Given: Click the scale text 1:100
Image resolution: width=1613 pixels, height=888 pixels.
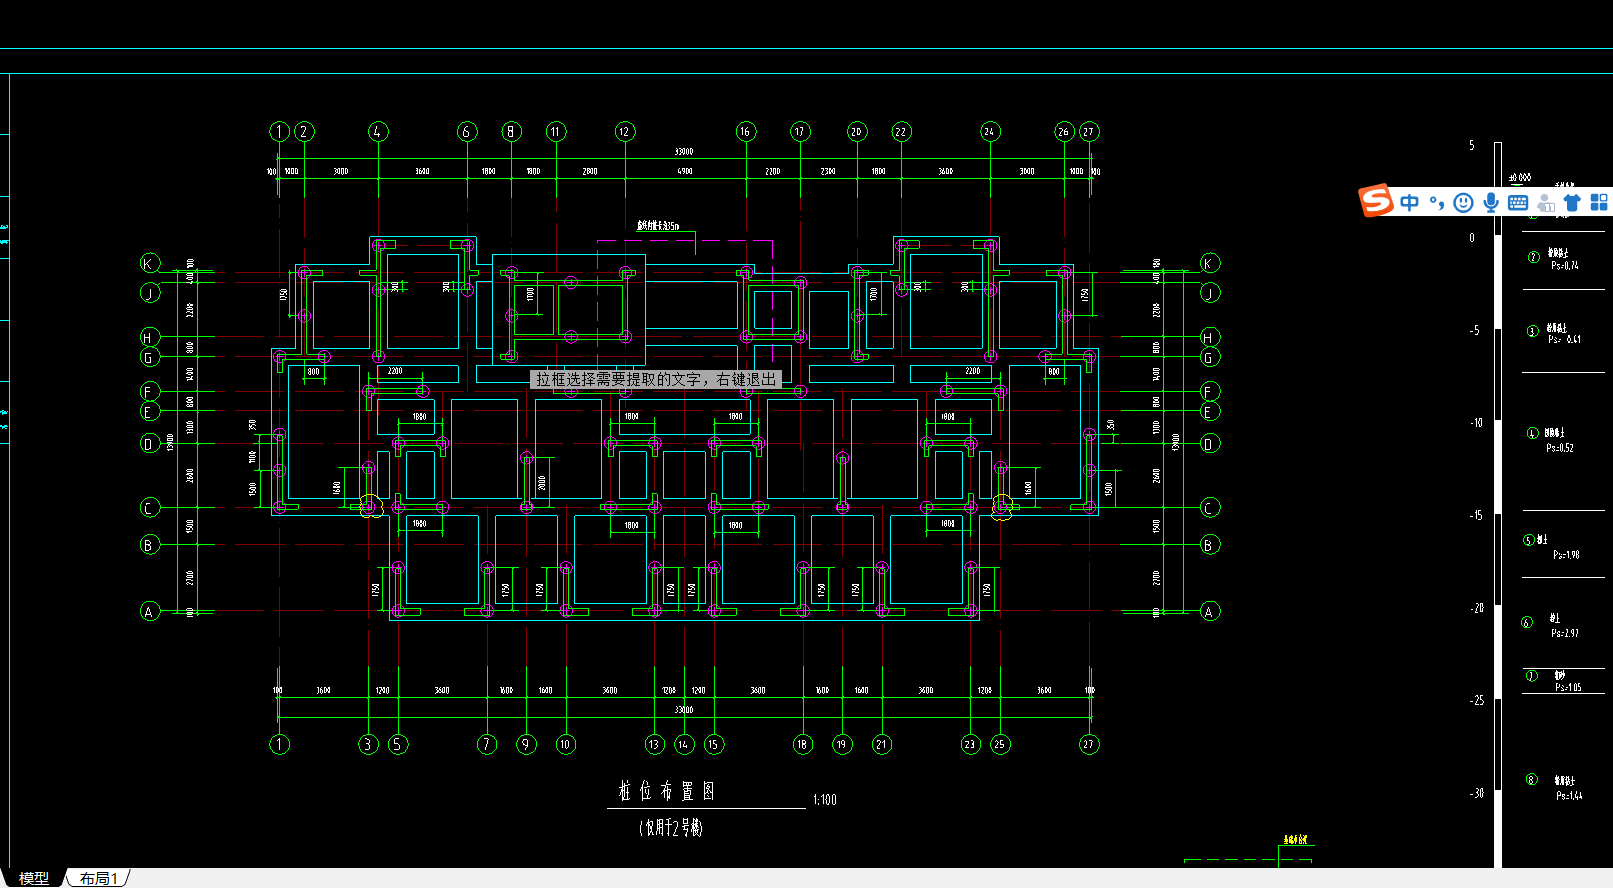Looking at the screenshot, I should pos(825,800).
